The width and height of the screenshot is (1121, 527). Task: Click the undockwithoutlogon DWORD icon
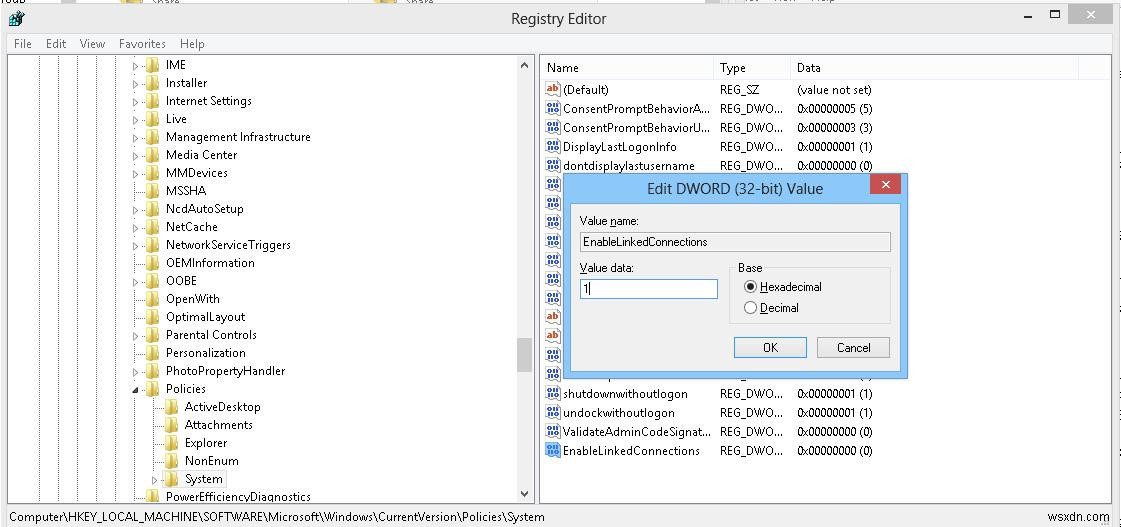553,413
